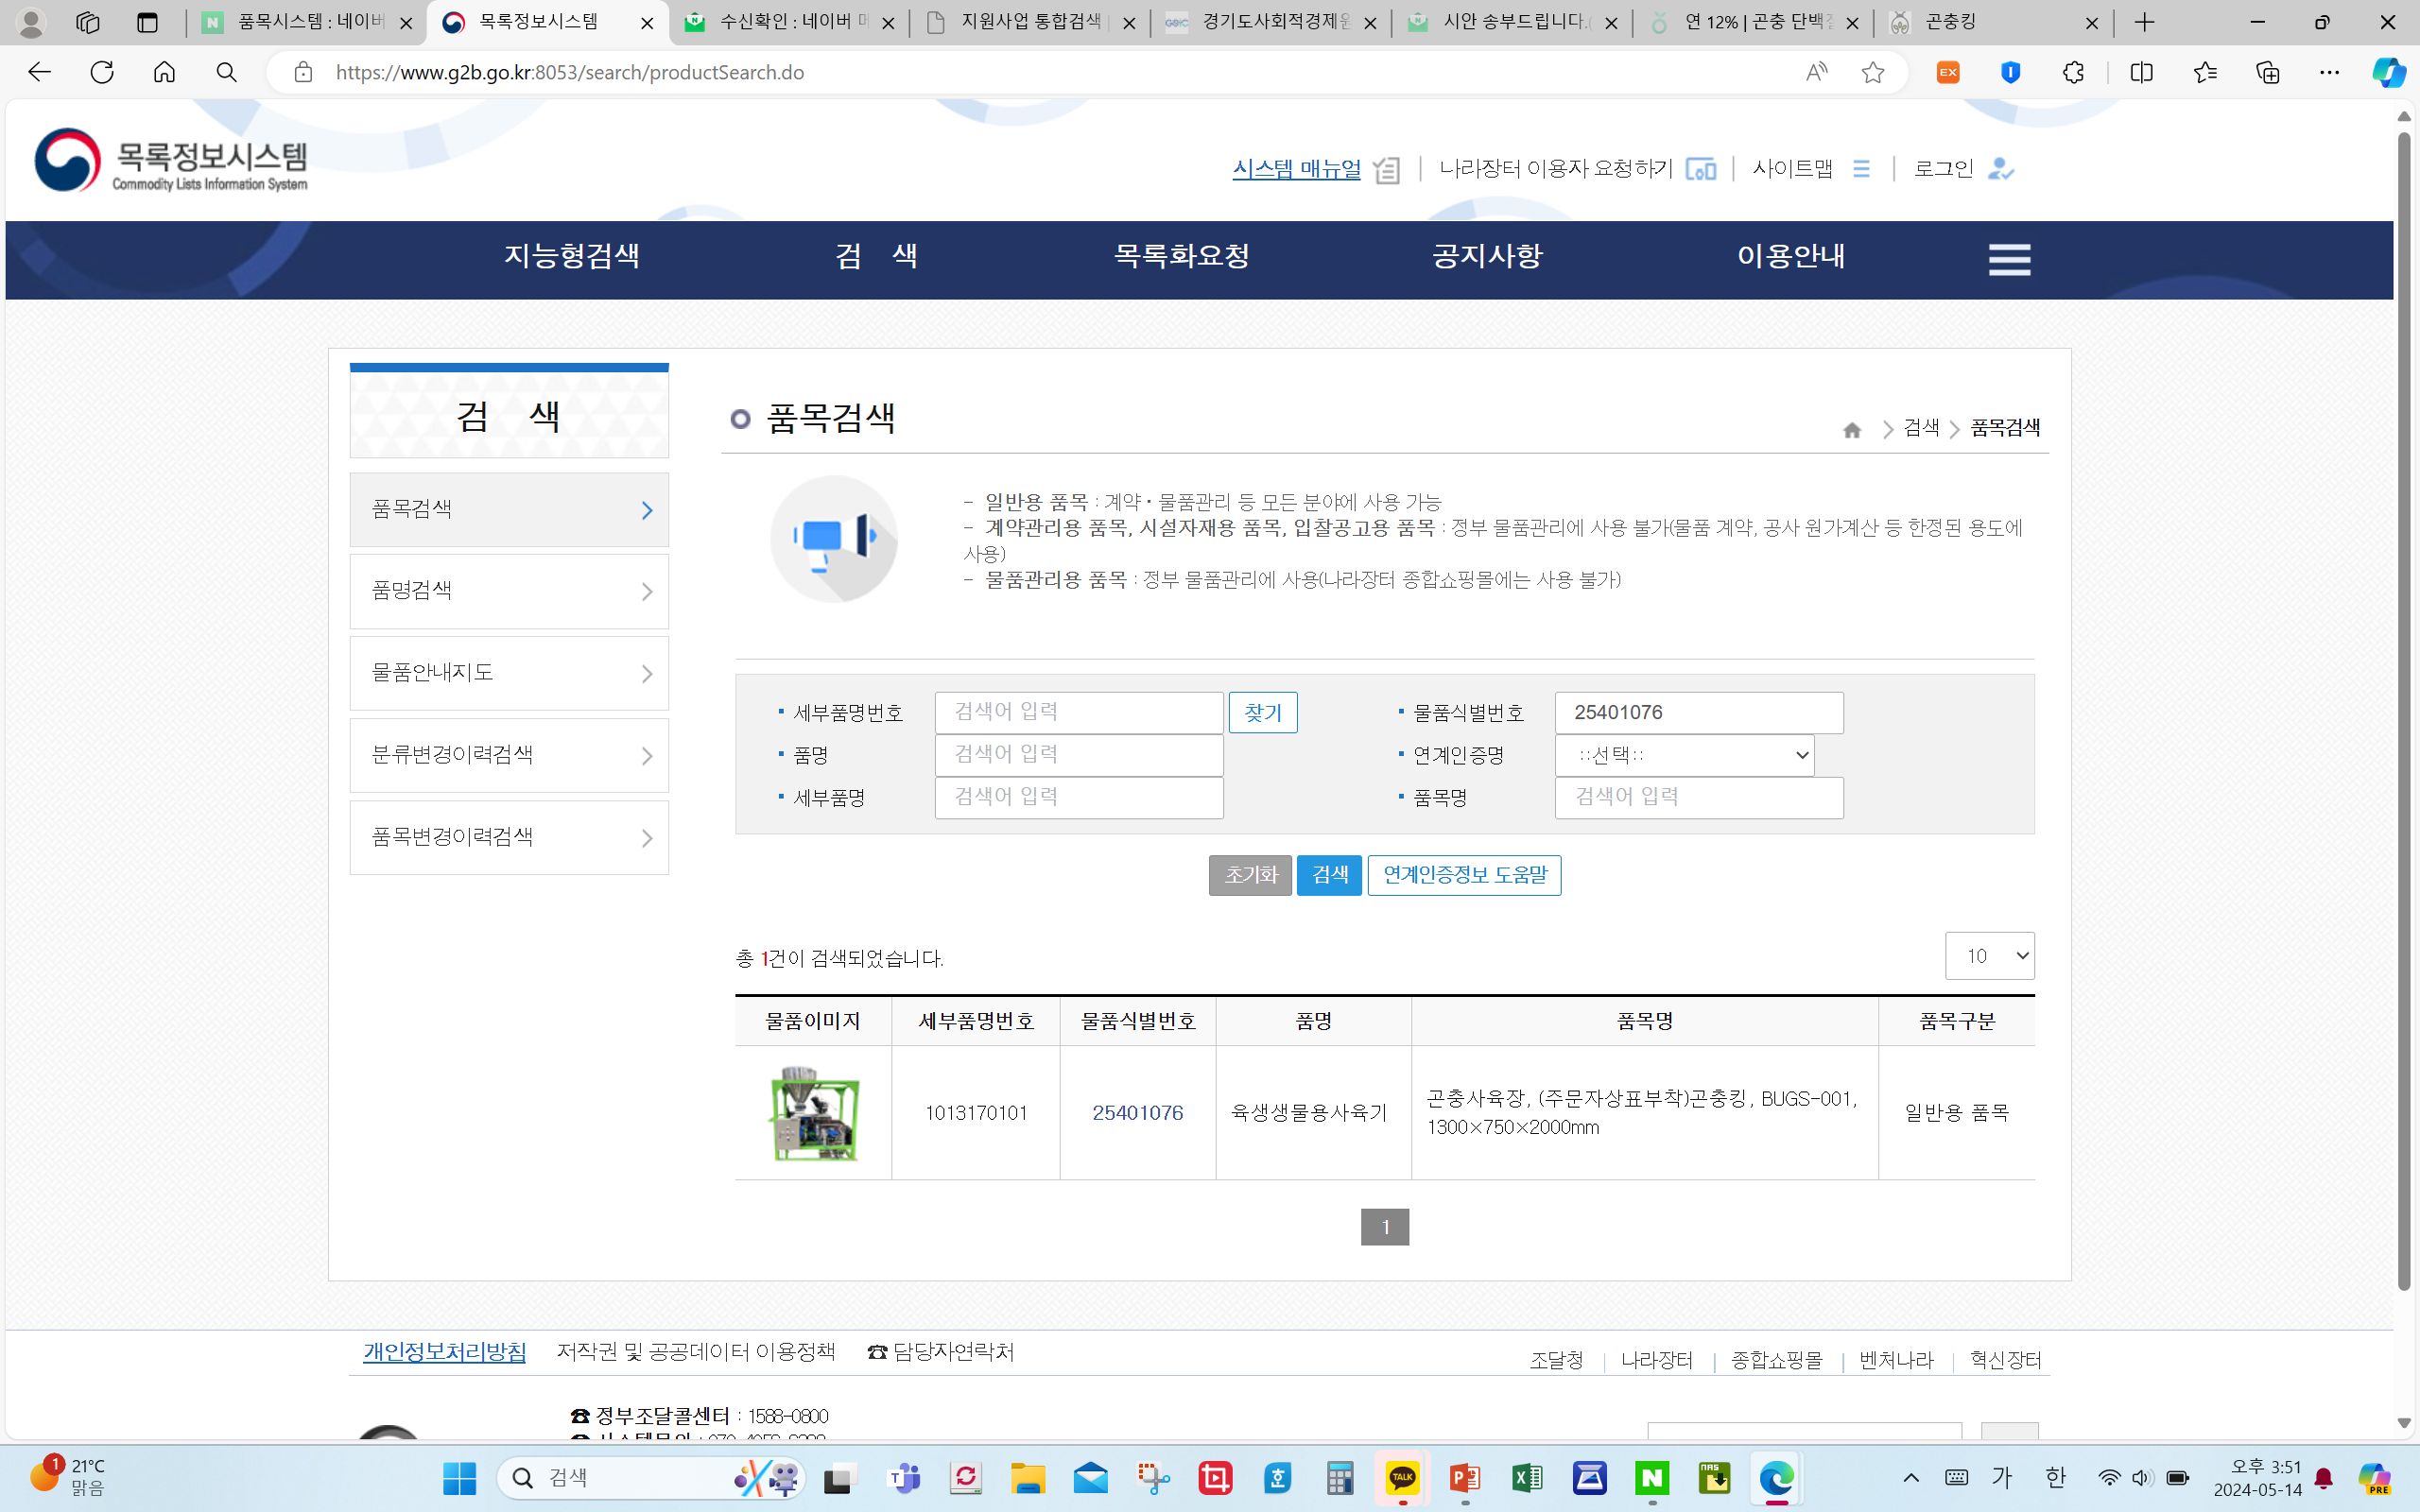2420x1512 pixels.
Task: Show hidden system tray icons chevron
Action: point(1911,1478)
